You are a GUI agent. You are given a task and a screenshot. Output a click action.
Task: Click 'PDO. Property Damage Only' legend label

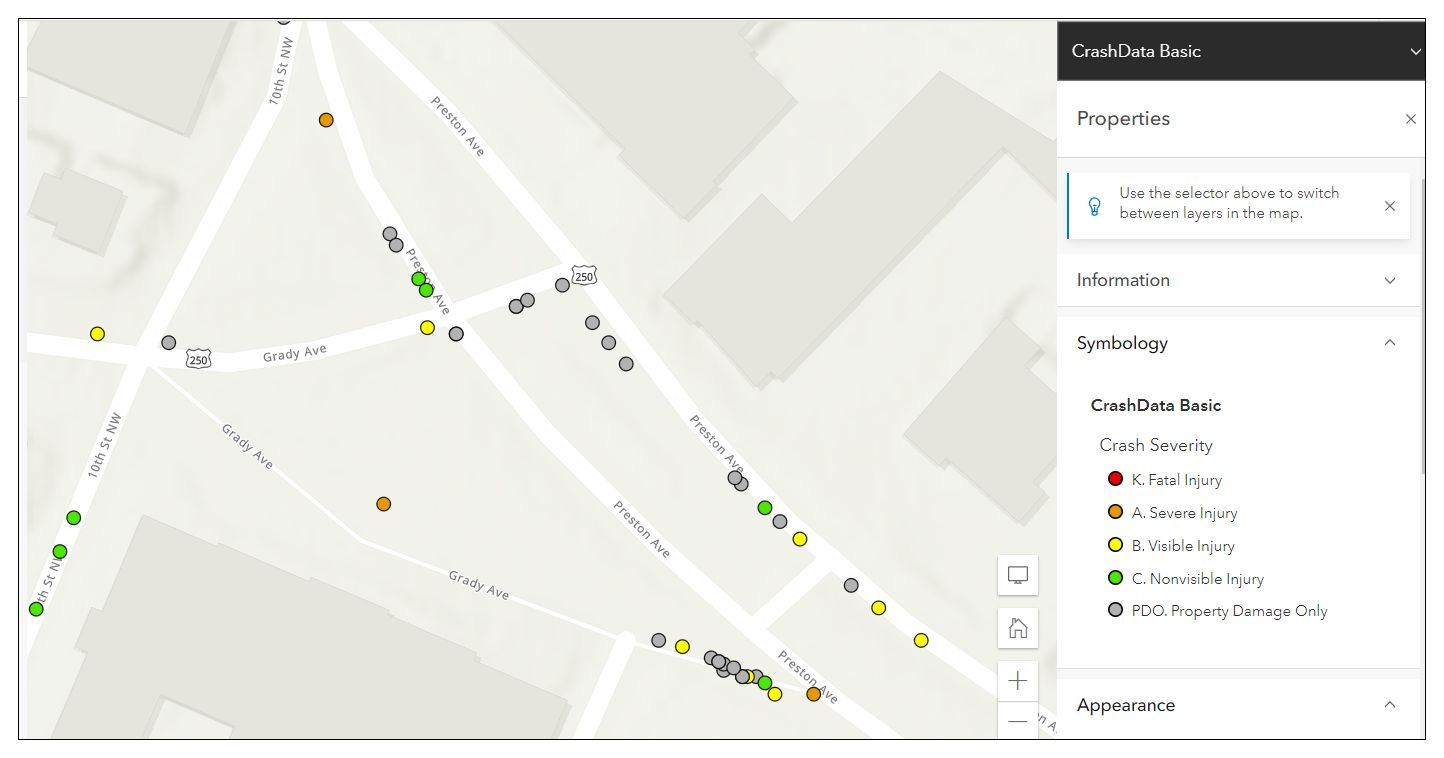(1229, 611)
